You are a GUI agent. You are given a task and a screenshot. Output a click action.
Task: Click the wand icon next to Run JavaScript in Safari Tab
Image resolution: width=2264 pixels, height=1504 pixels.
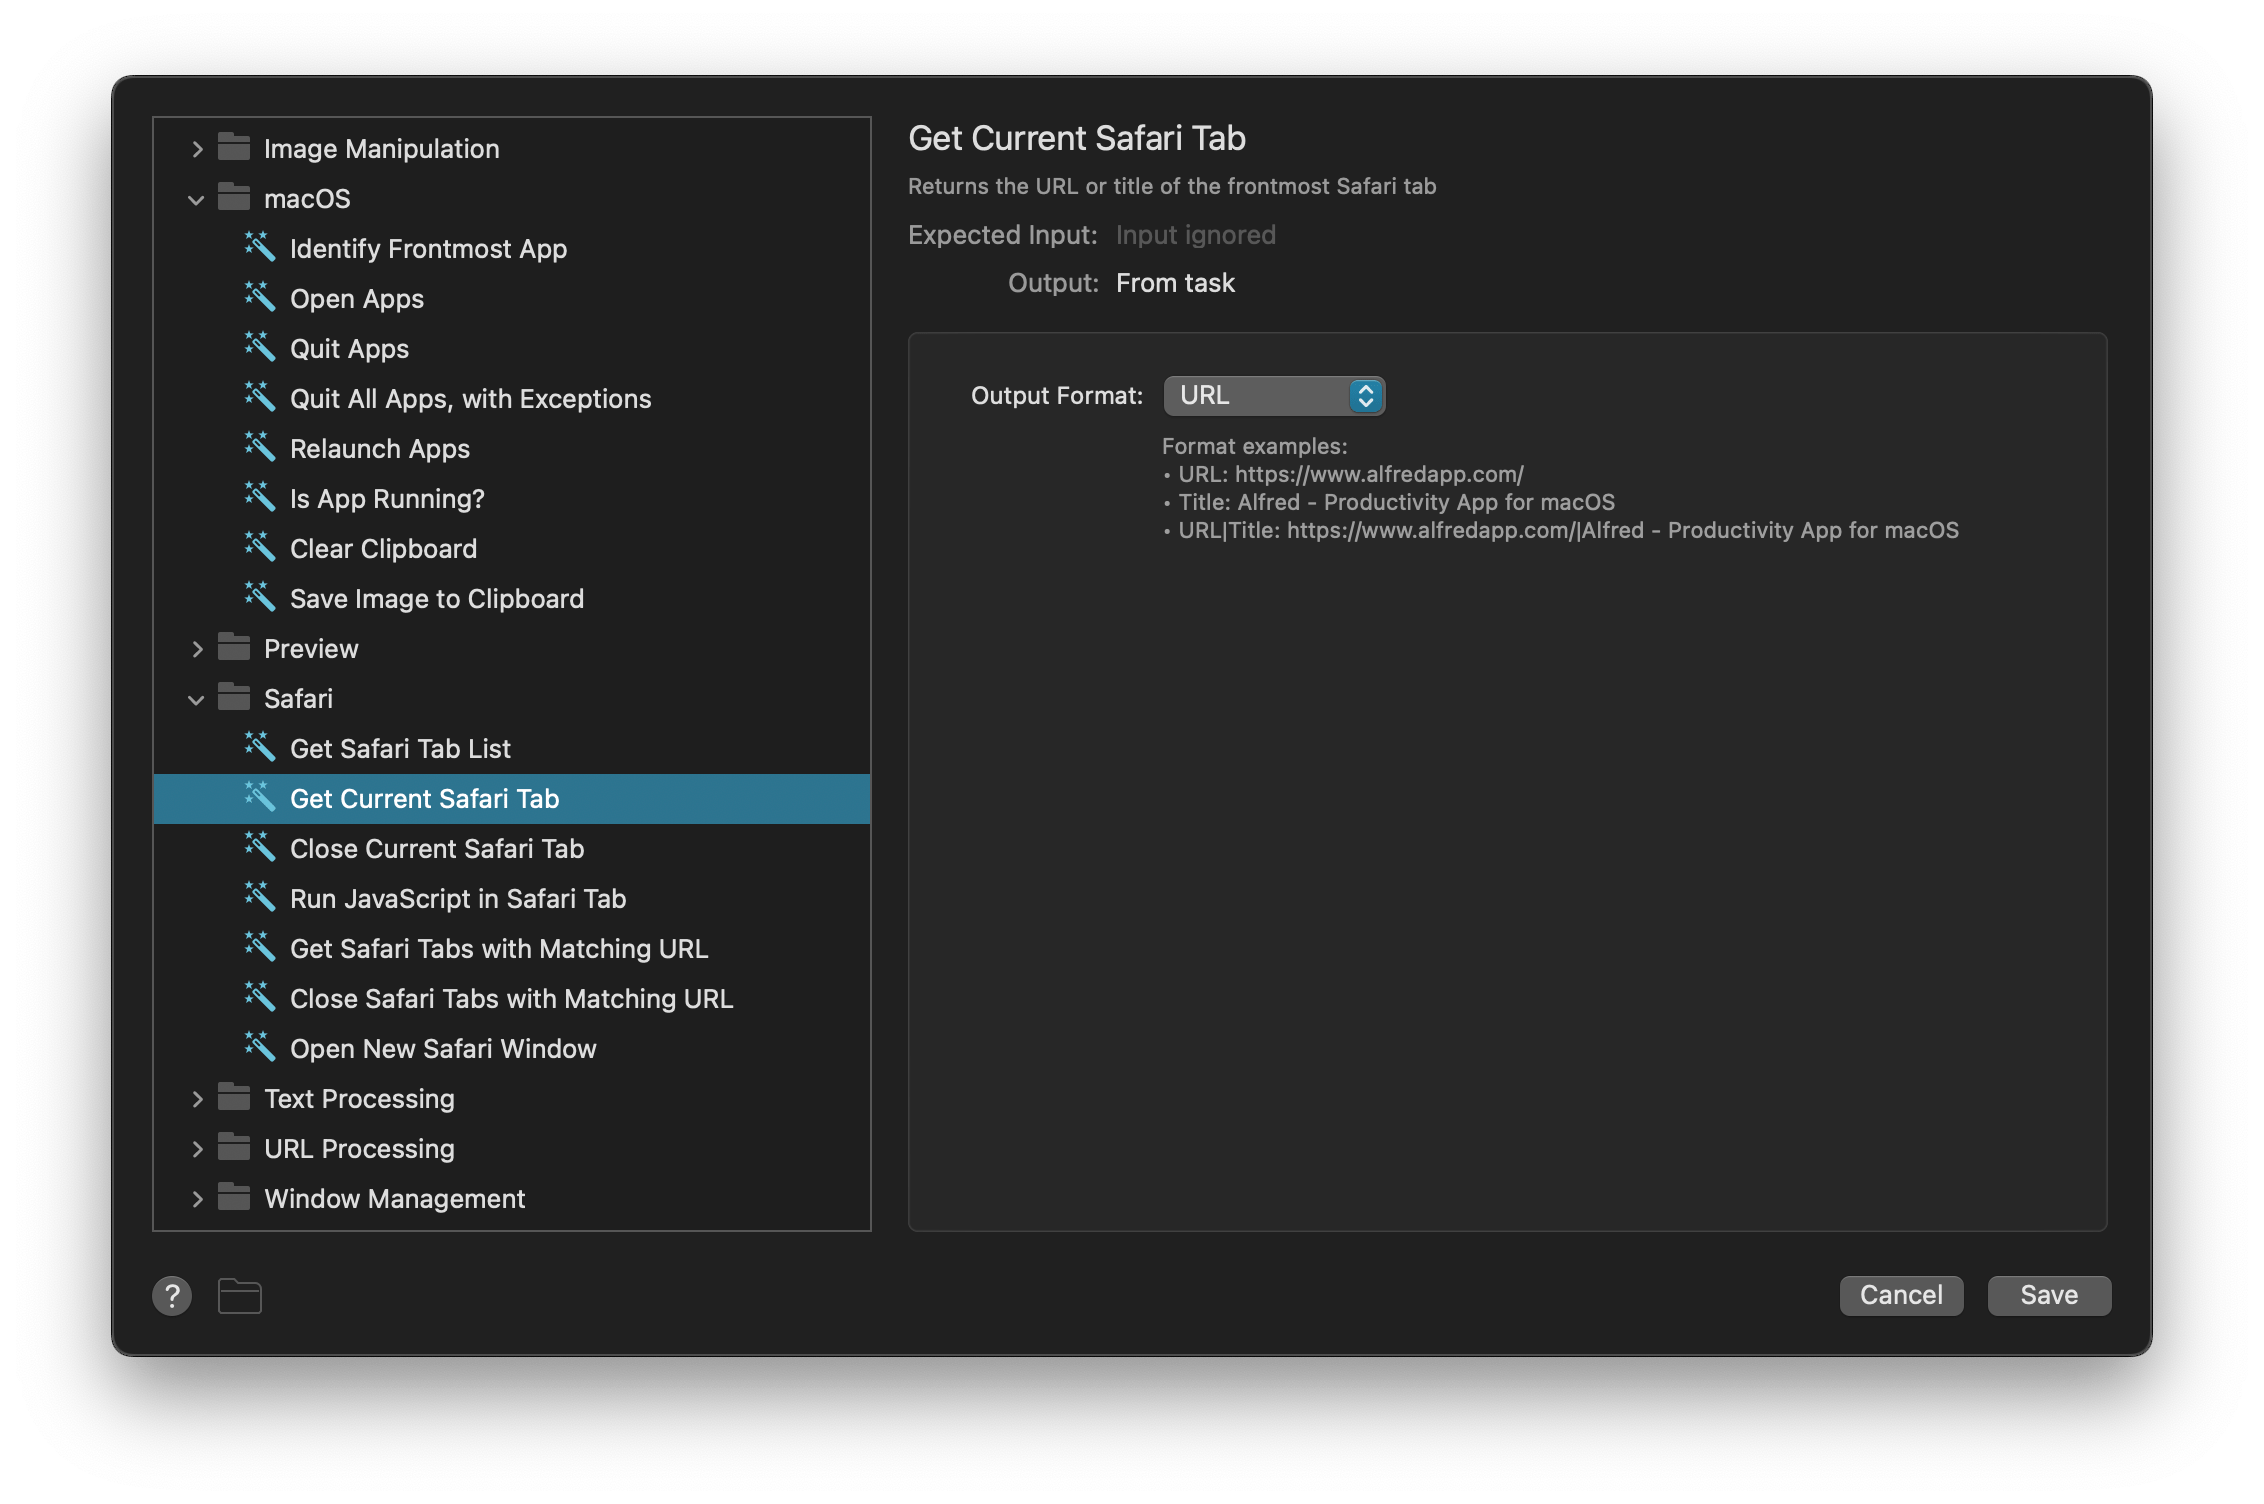coord(260,898)
